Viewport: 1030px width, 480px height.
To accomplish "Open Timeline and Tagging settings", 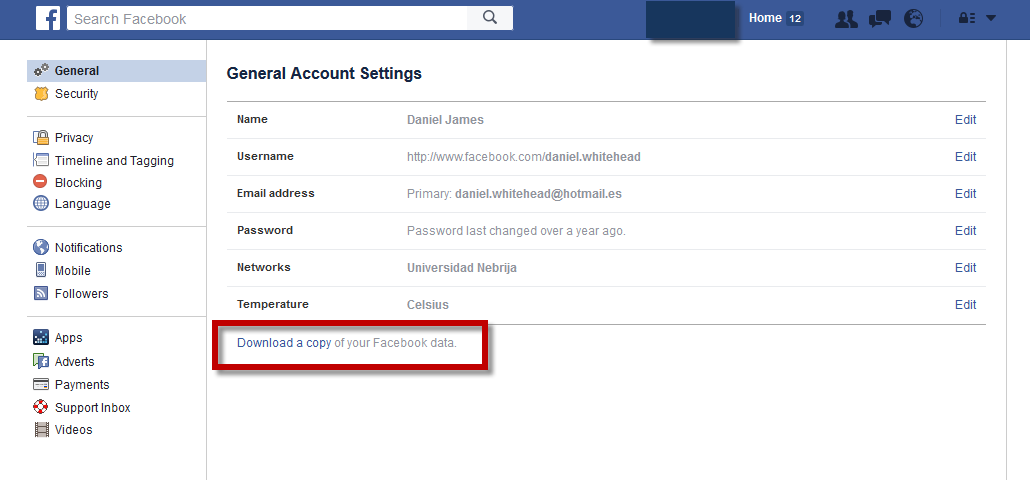I will pos(114,160).
